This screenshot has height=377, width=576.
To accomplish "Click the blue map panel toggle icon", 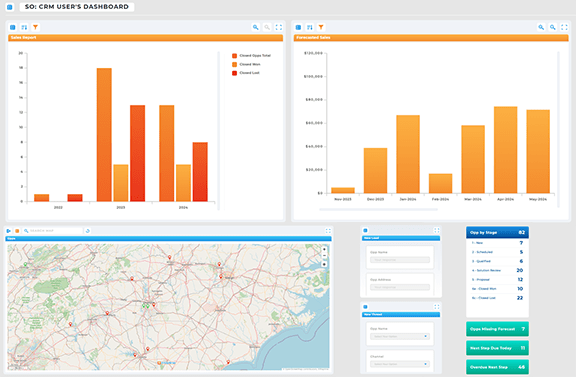I will tap(9, 231).
